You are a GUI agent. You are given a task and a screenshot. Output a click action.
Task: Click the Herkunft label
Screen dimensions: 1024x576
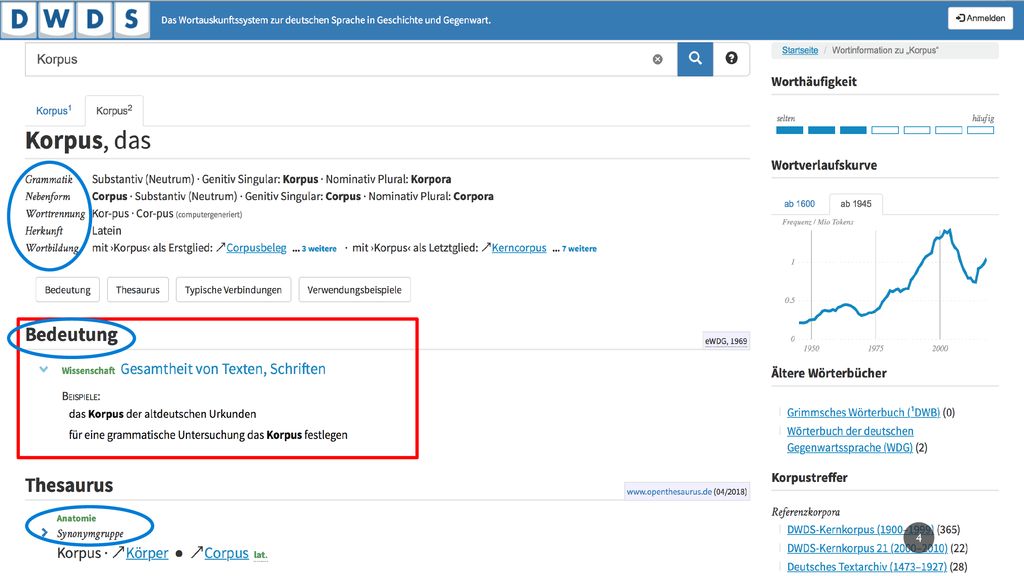tap(44, 231)
